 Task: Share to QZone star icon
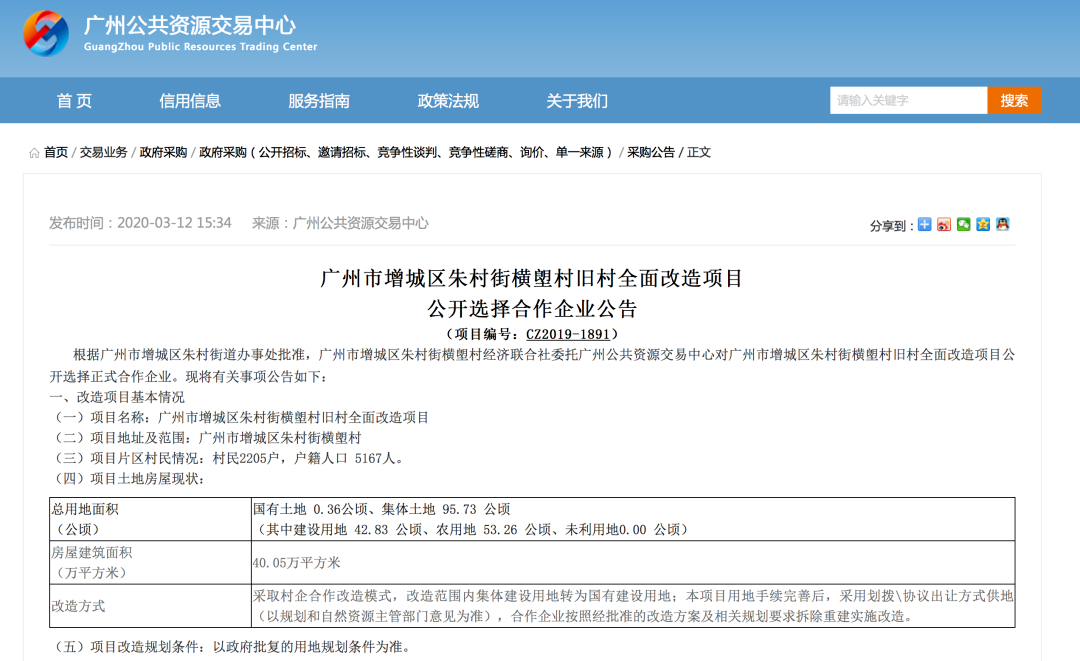983,224
